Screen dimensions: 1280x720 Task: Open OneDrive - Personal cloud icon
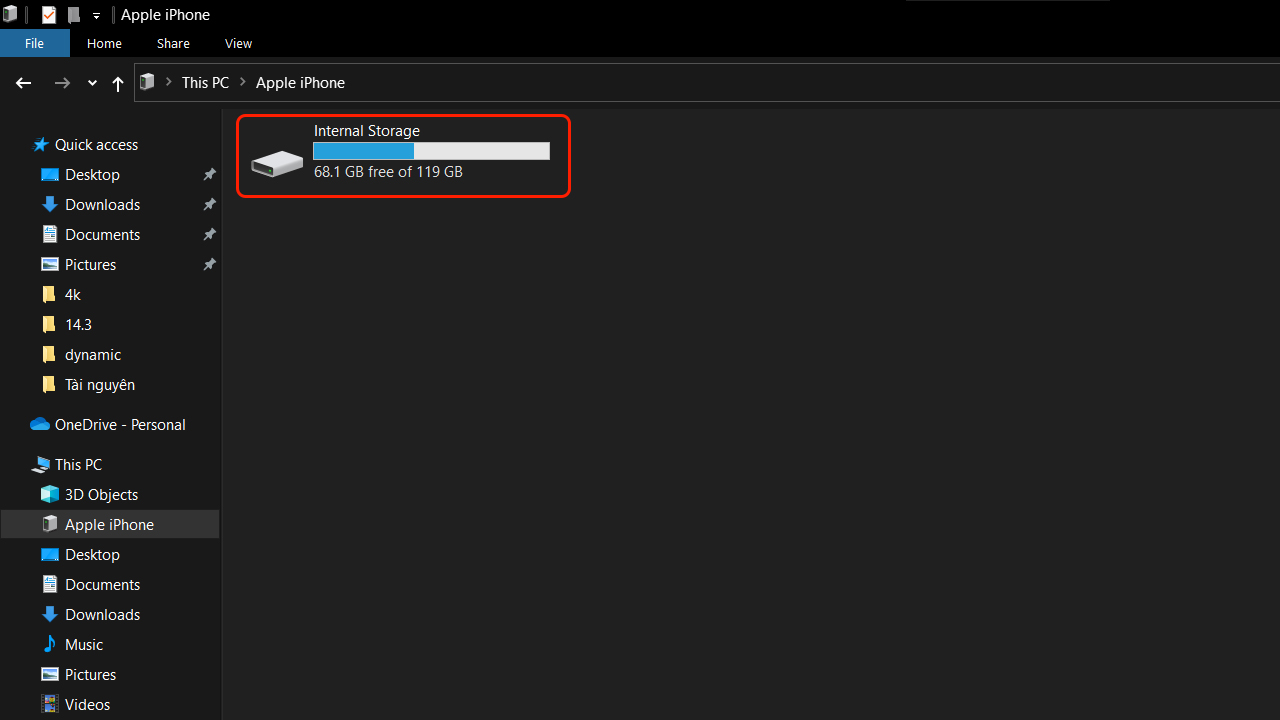(40, 425)
